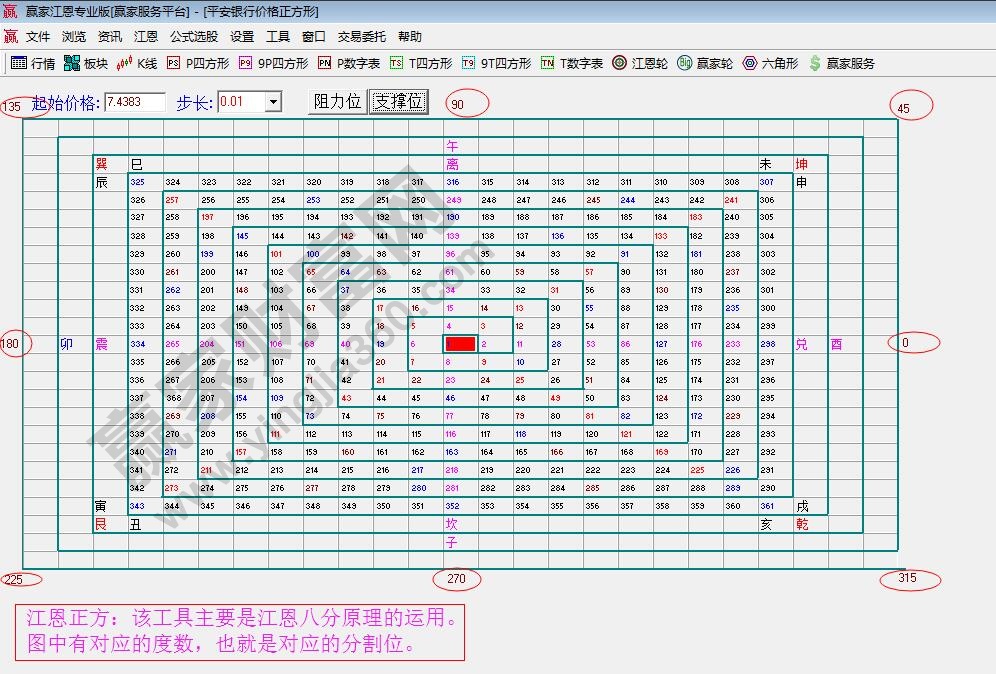Open the 交易委托 menu
The width and height of the screenshot is (996, 674).
(361, 37)
